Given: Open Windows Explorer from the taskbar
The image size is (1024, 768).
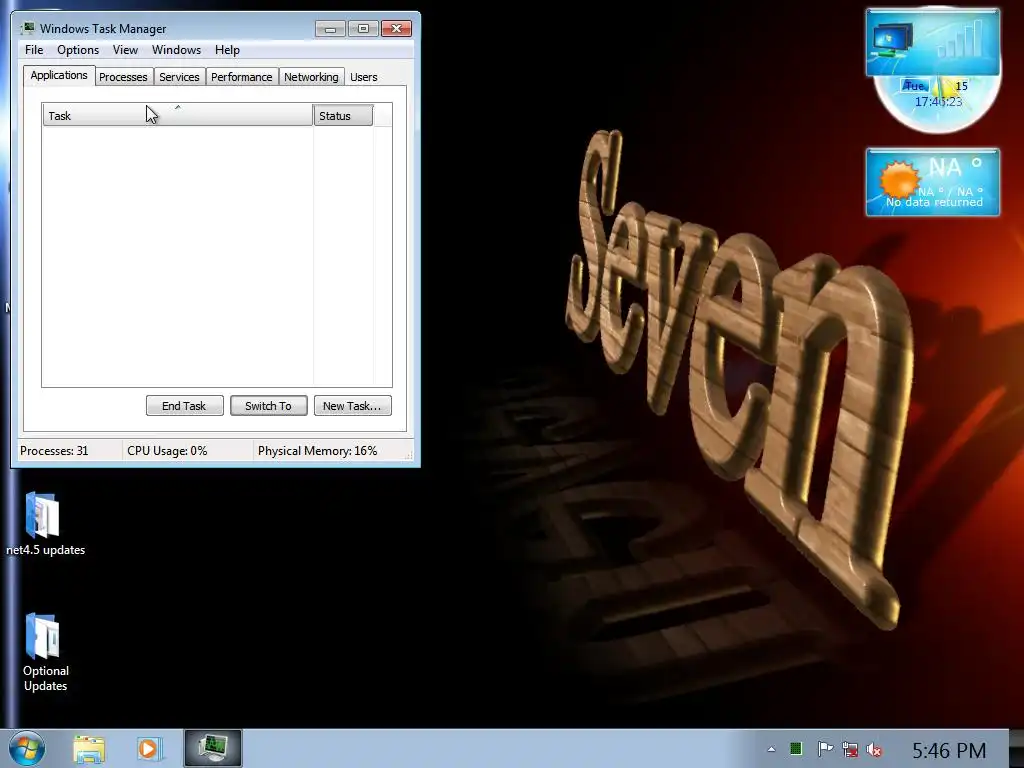Looking at the screenshot, I should pyautogui.click(x=89, y=748).
